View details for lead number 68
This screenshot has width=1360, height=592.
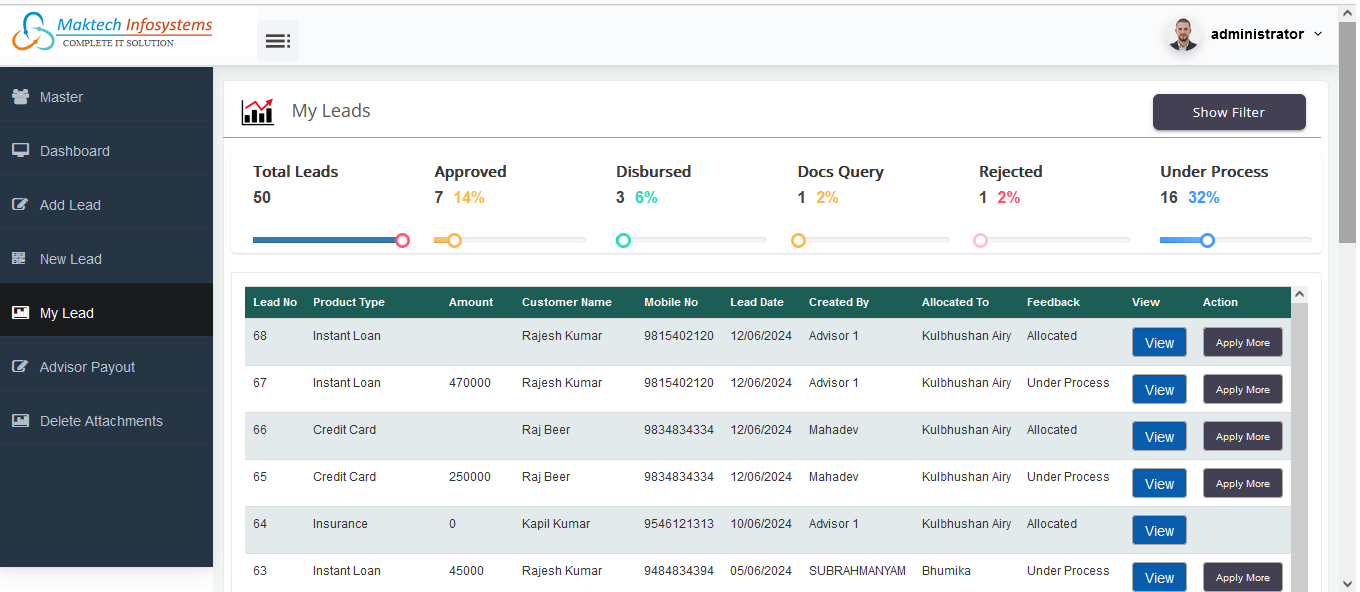coord(1159,342)
